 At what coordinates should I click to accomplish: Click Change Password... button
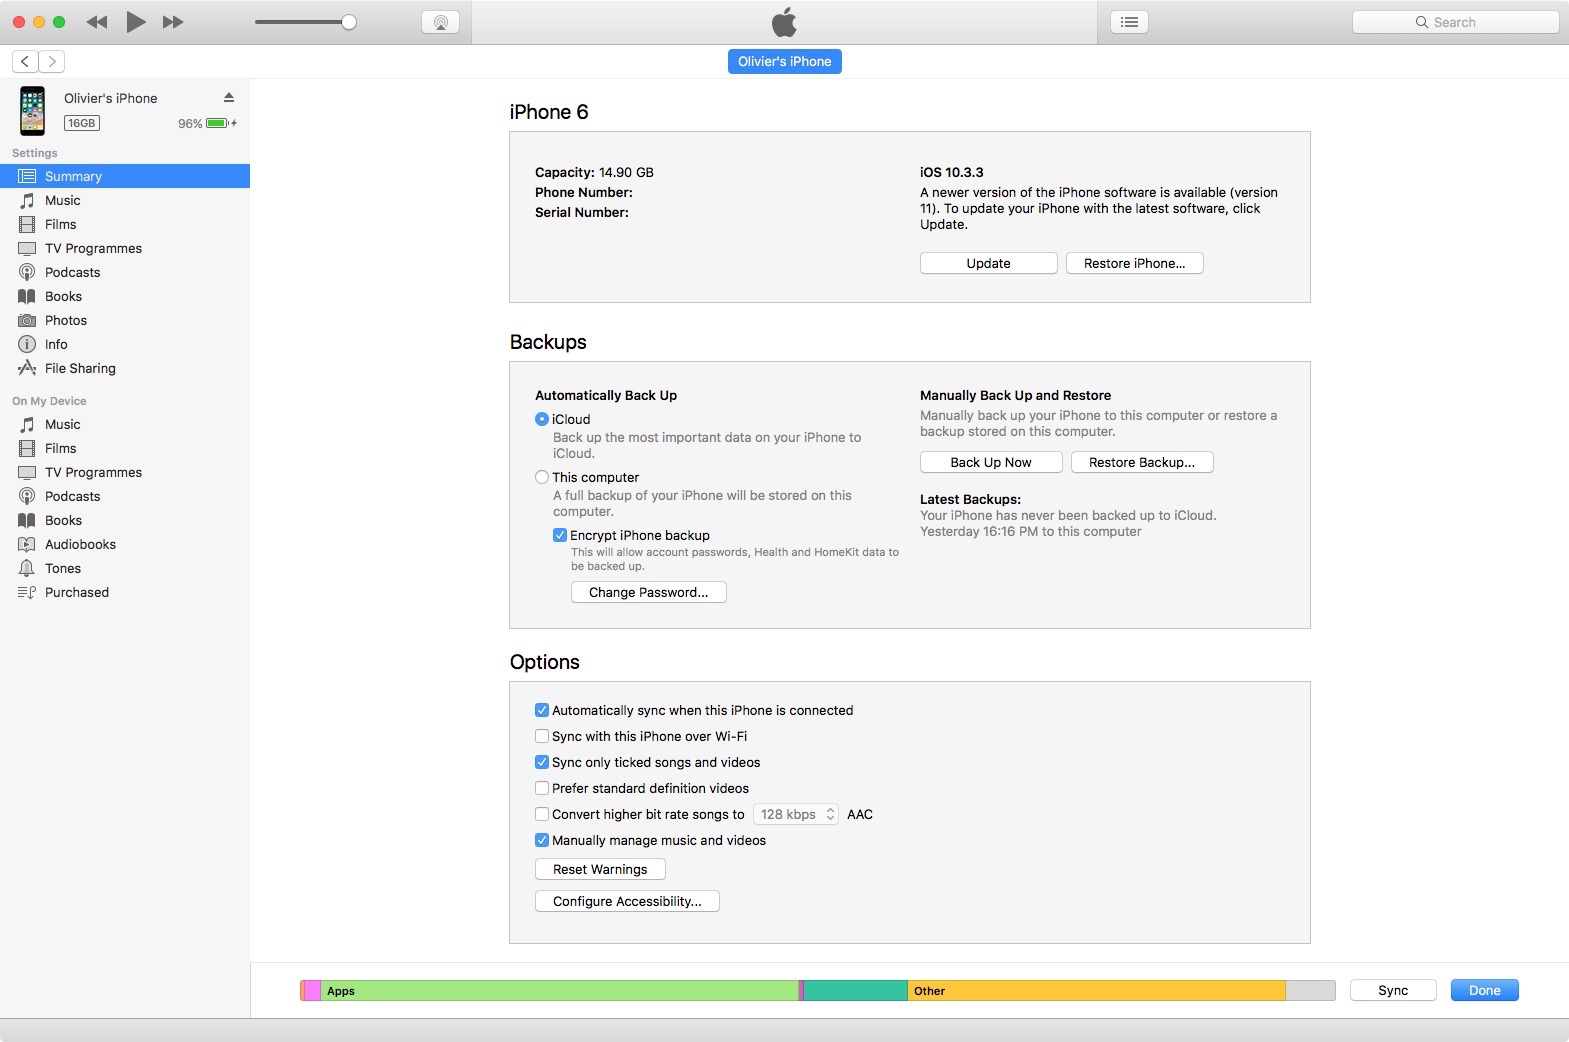[649, 592]
